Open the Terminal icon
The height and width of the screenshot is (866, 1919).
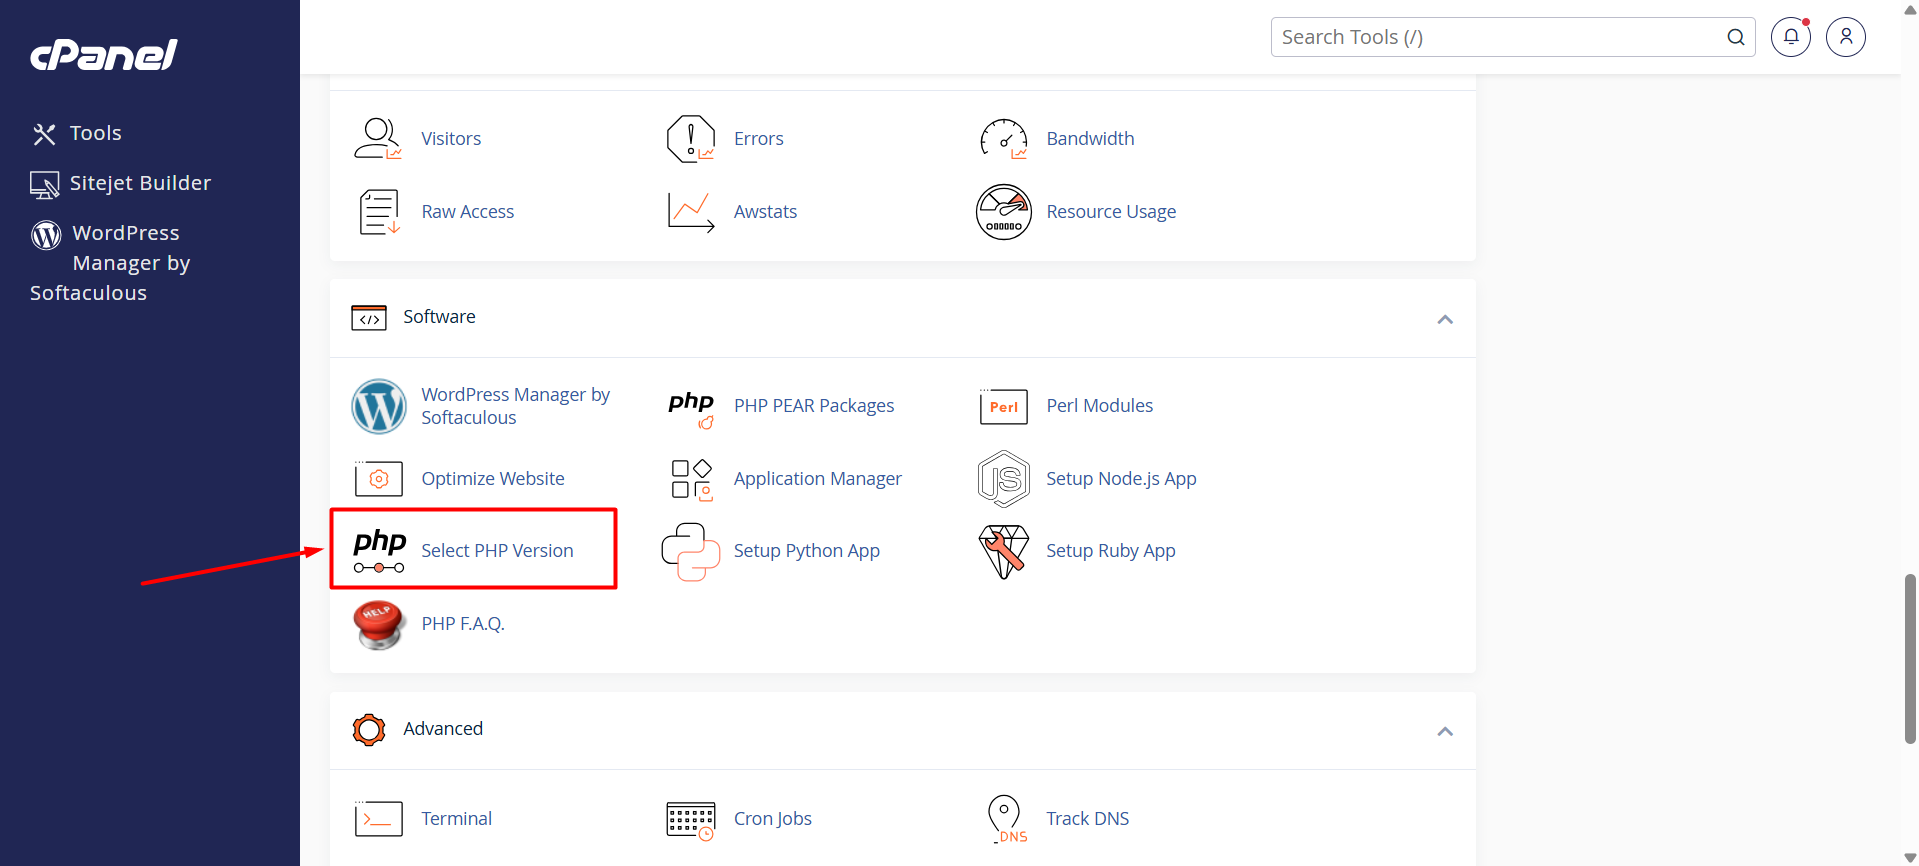pyautogui.click(x=379, y=819)
